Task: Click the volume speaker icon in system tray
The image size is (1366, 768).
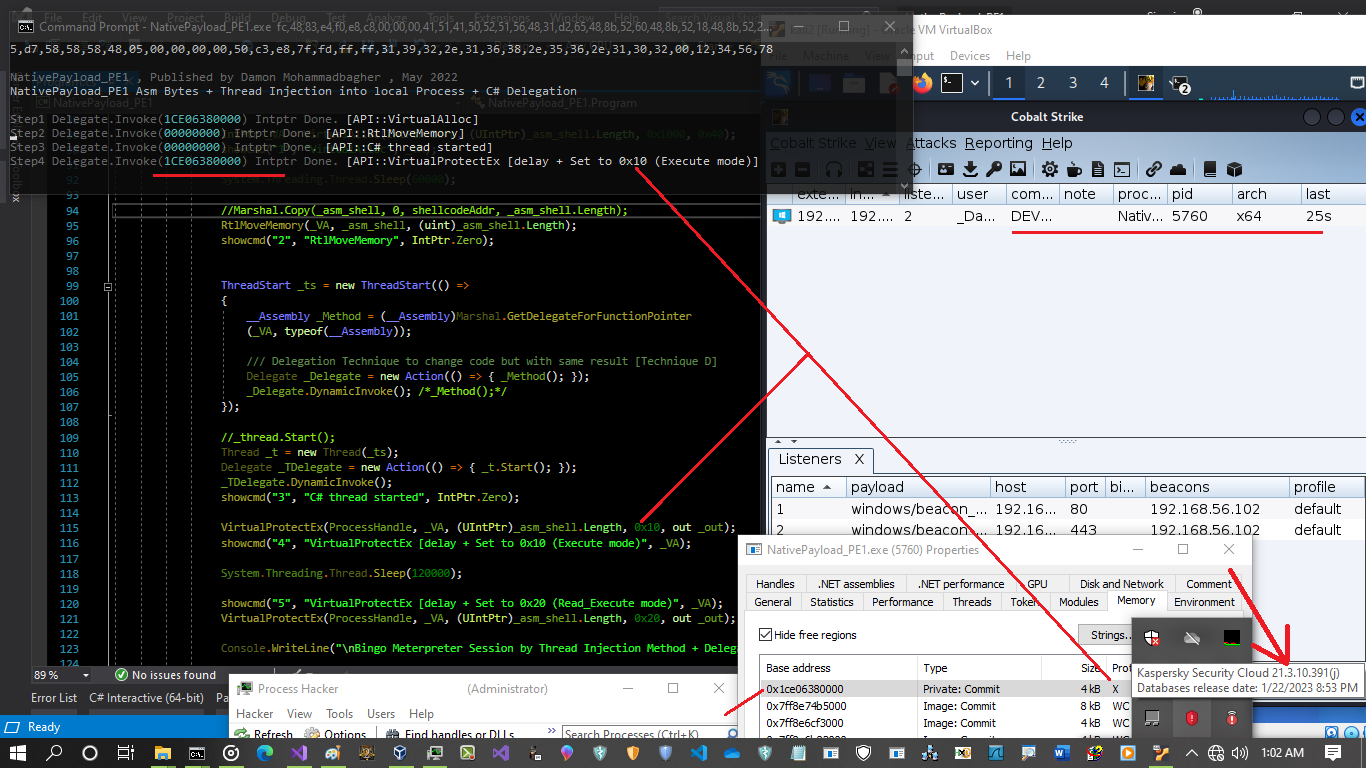Action: 1240,753
